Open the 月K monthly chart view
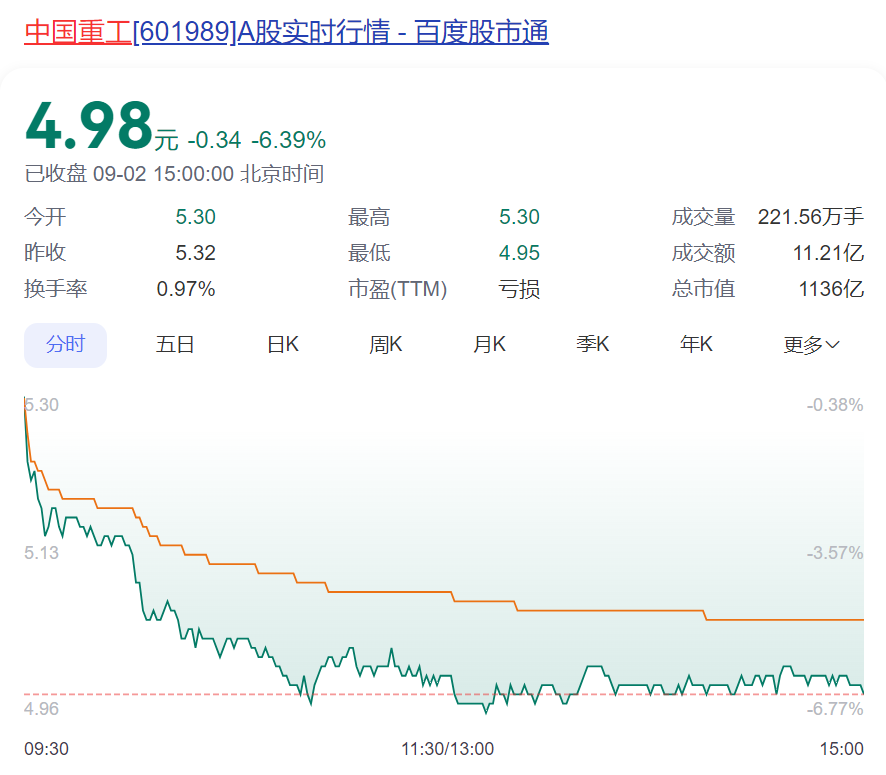 tap(489, 343)
